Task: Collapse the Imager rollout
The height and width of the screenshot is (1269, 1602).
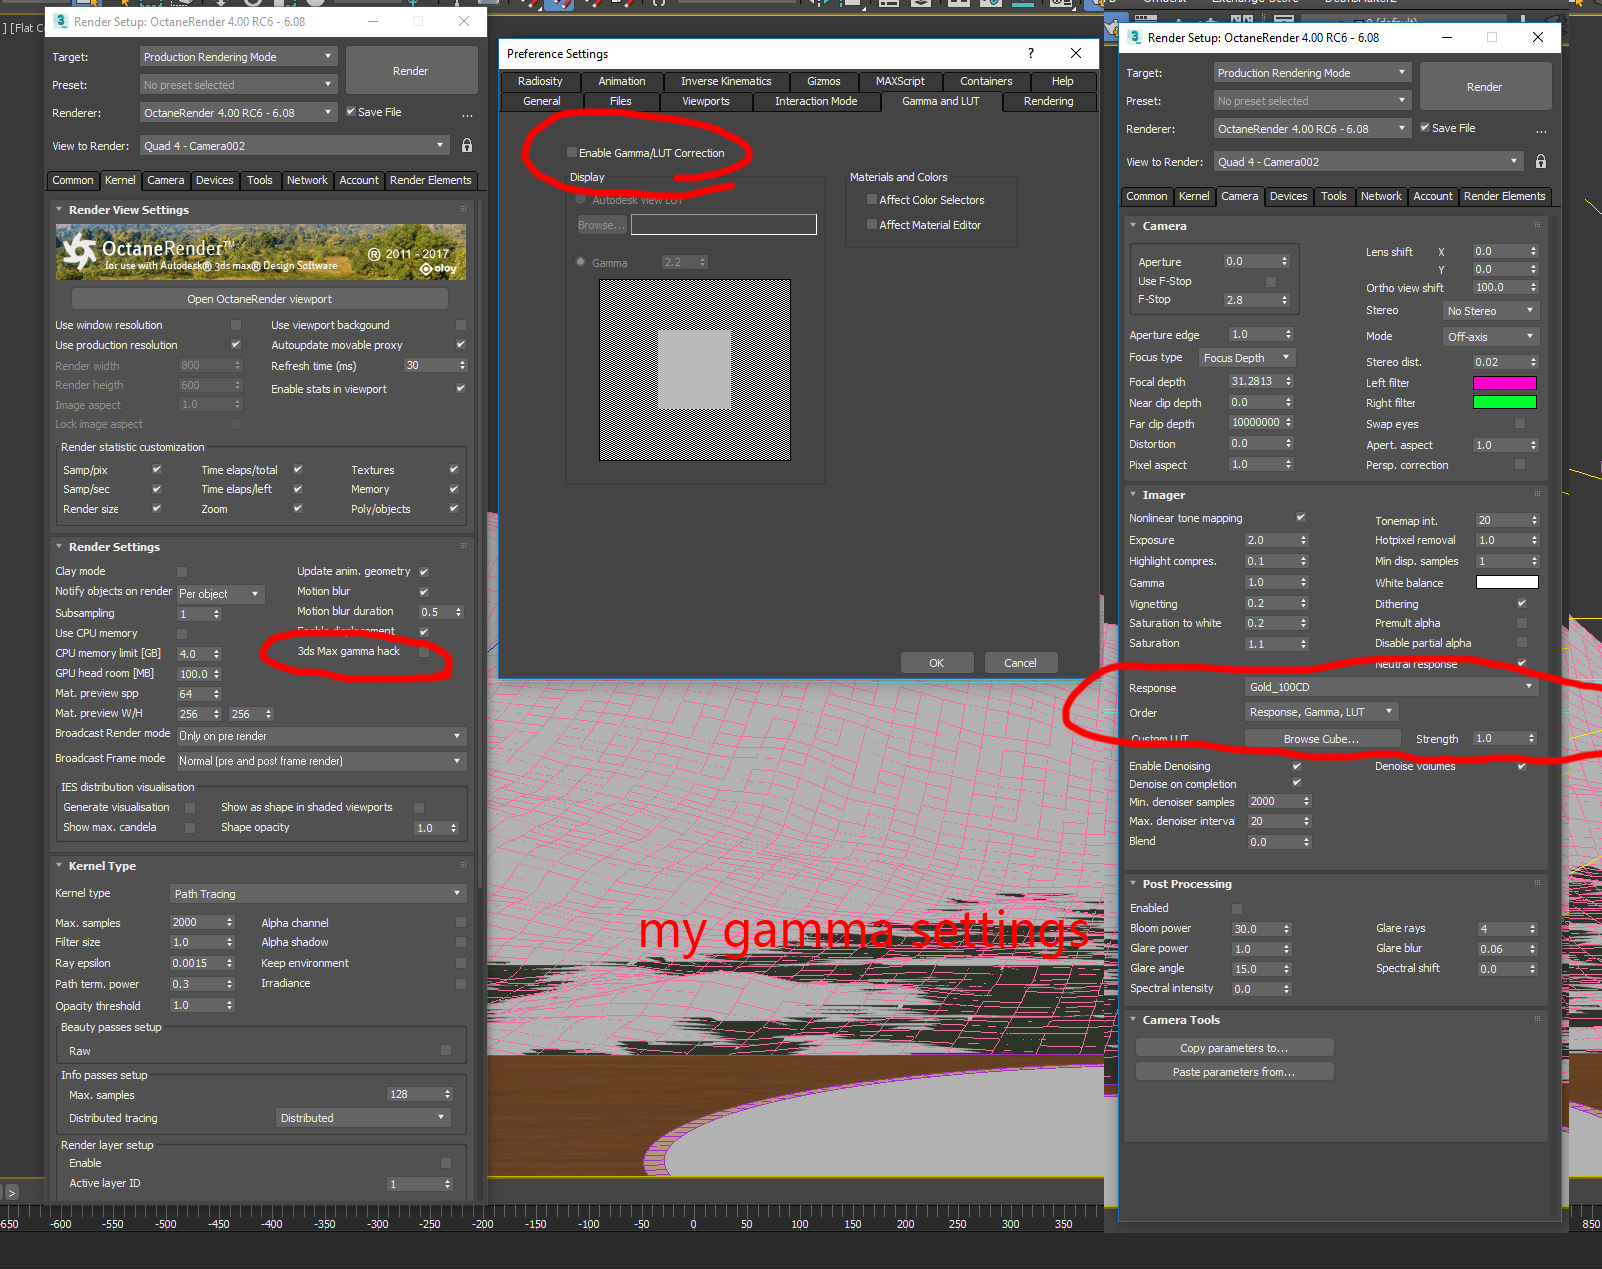Action: (x=1163, y=495)
